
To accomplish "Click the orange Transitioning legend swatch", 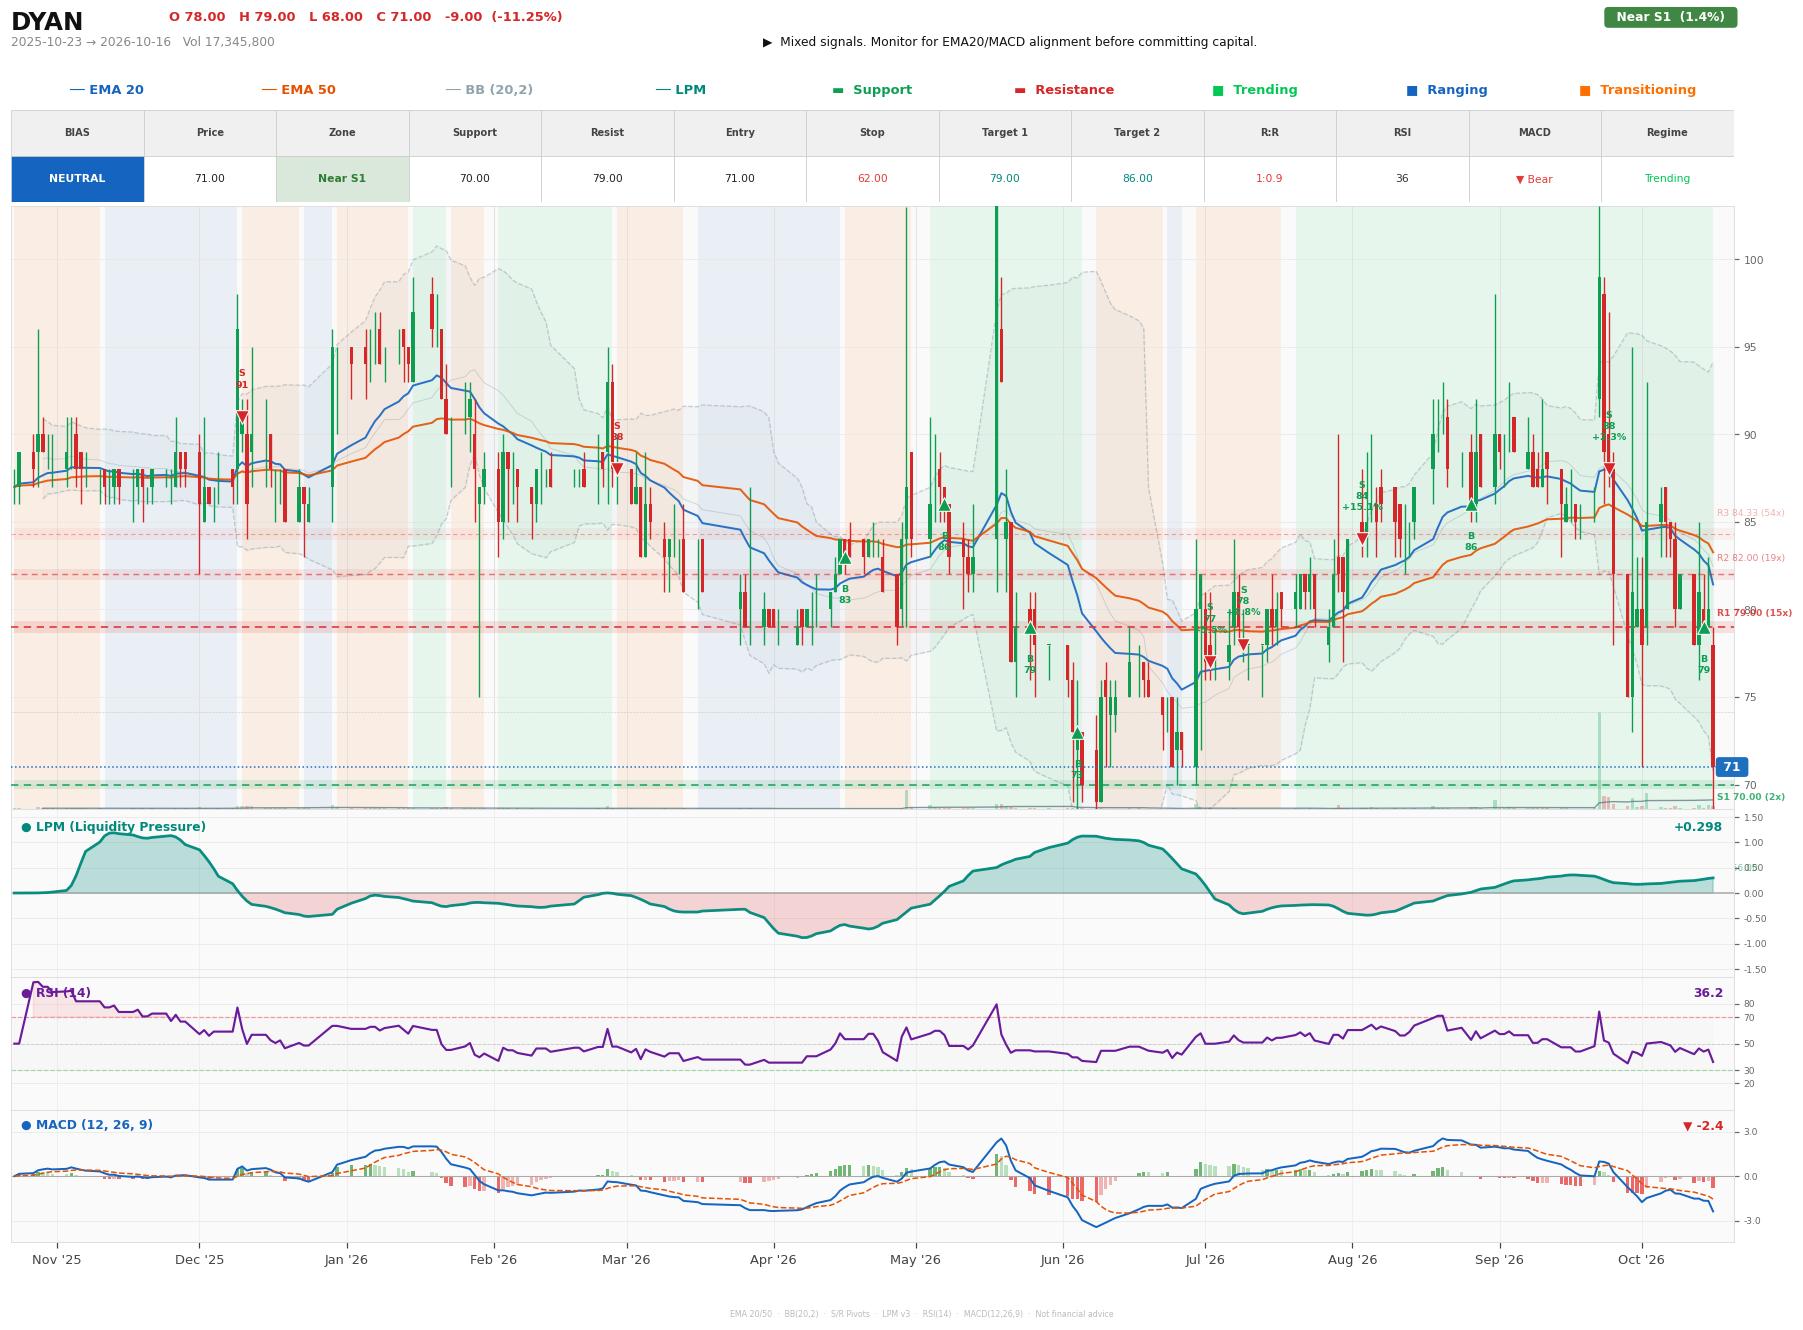I will click(1585, 90).
